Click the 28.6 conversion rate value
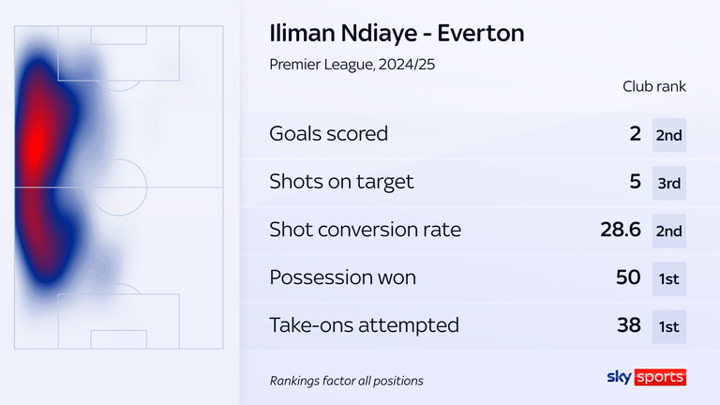This screenshot has height=405, width=720. (620, 230)
